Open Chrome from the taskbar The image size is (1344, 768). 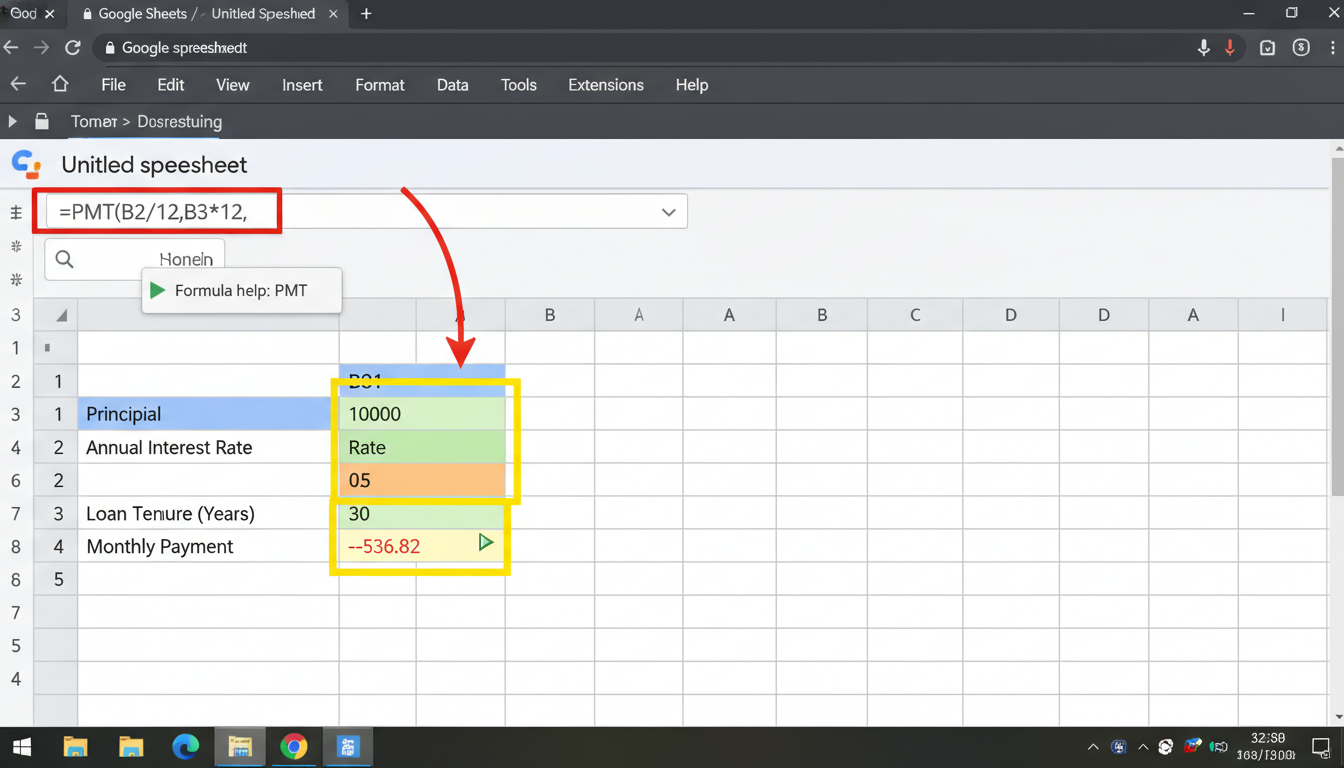pyautogui.click(x=293, y=747)
